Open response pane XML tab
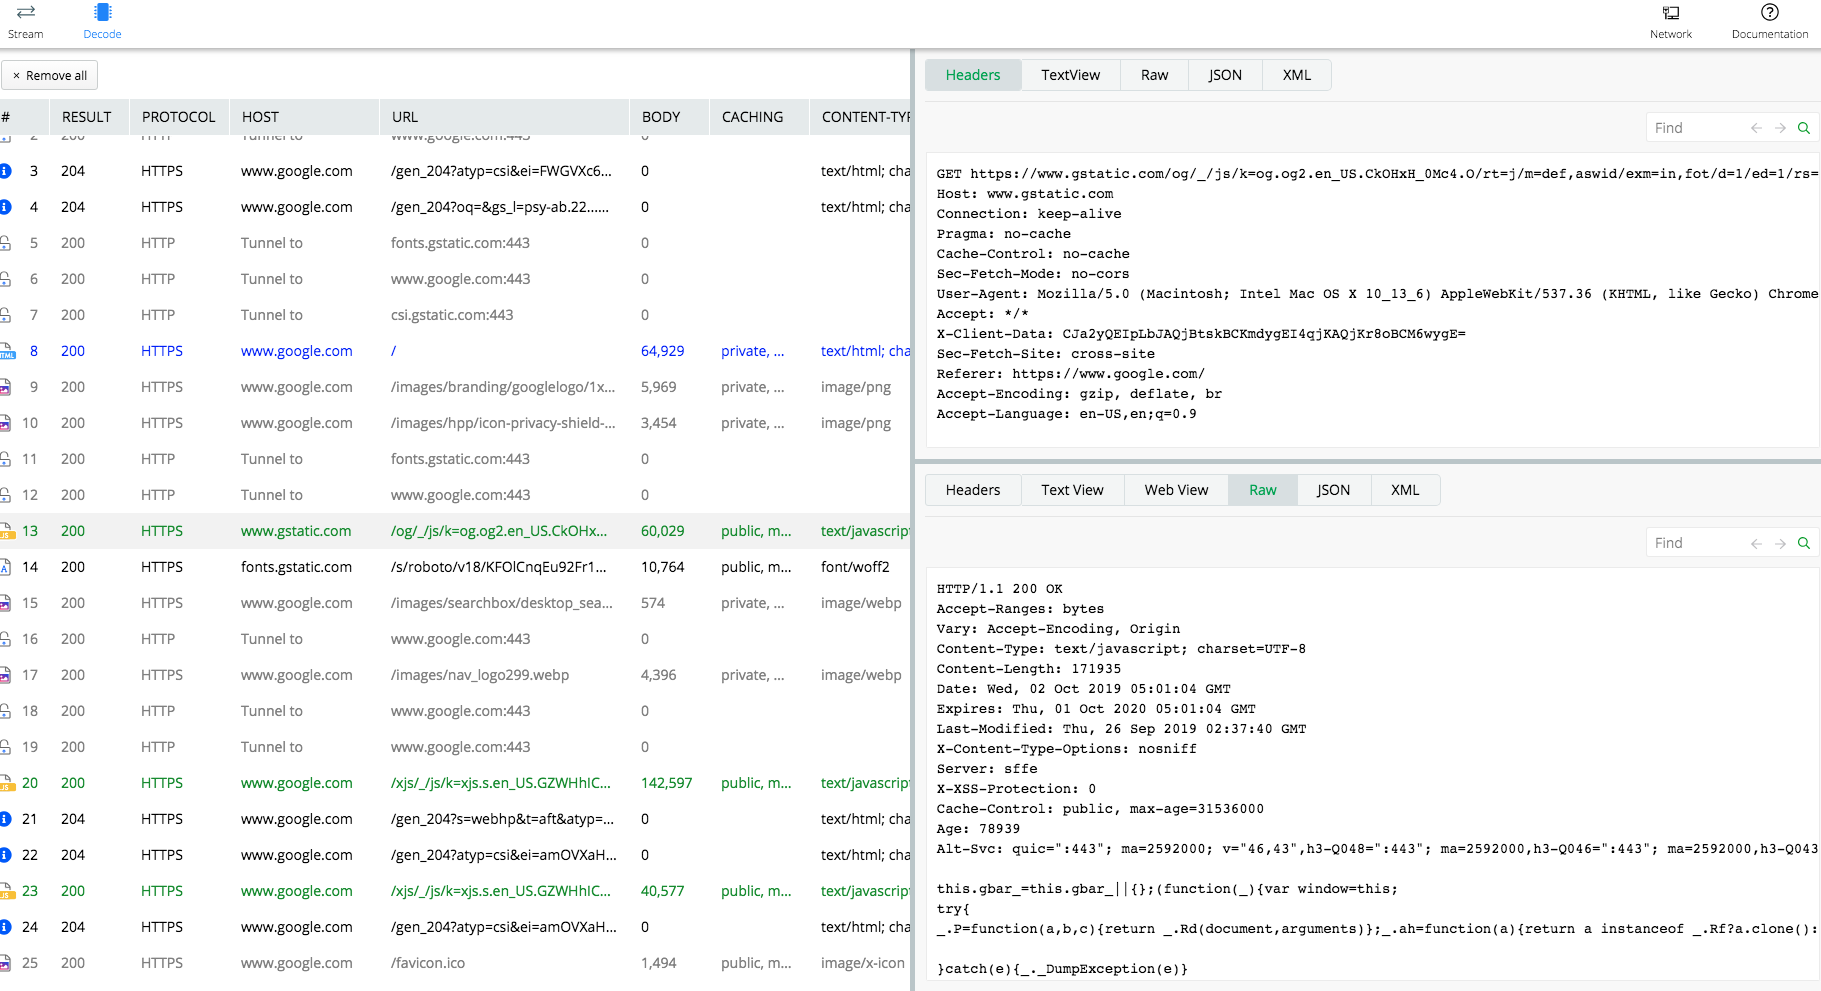This screenshot has width=1821, height=991. 1405,490
